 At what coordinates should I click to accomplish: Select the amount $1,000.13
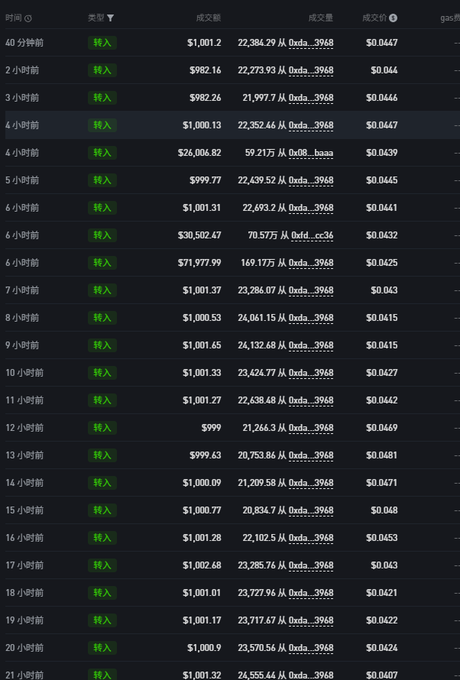[202, 125]
